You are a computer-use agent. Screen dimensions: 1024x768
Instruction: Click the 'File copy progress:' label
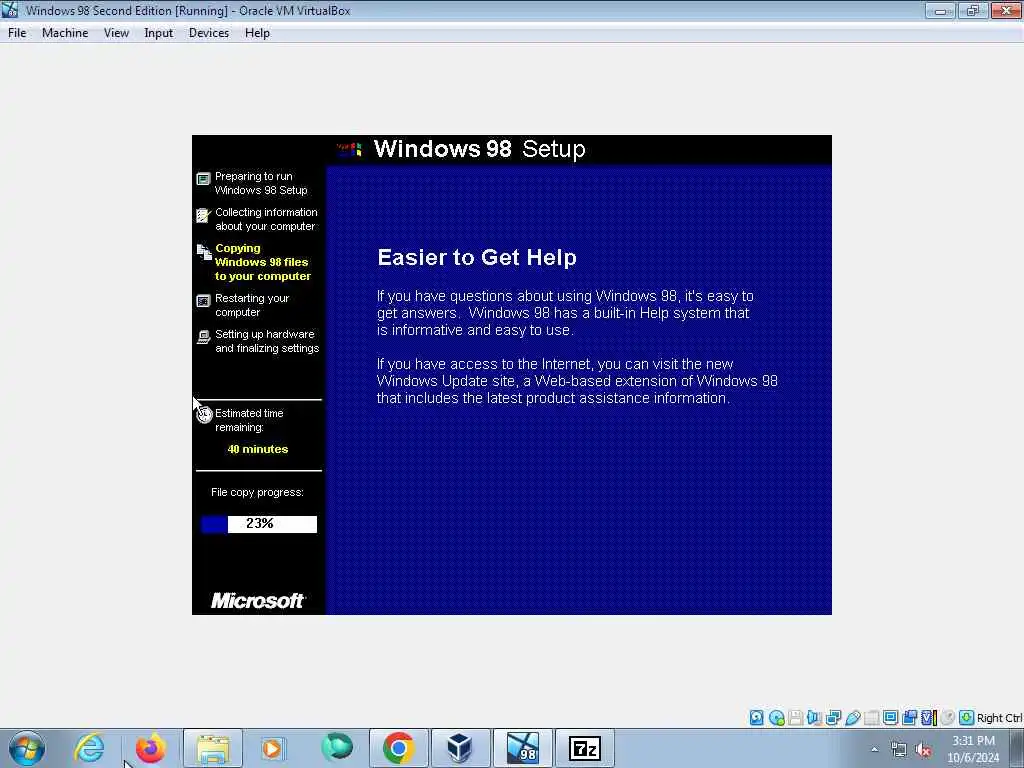tap(257, 492)
